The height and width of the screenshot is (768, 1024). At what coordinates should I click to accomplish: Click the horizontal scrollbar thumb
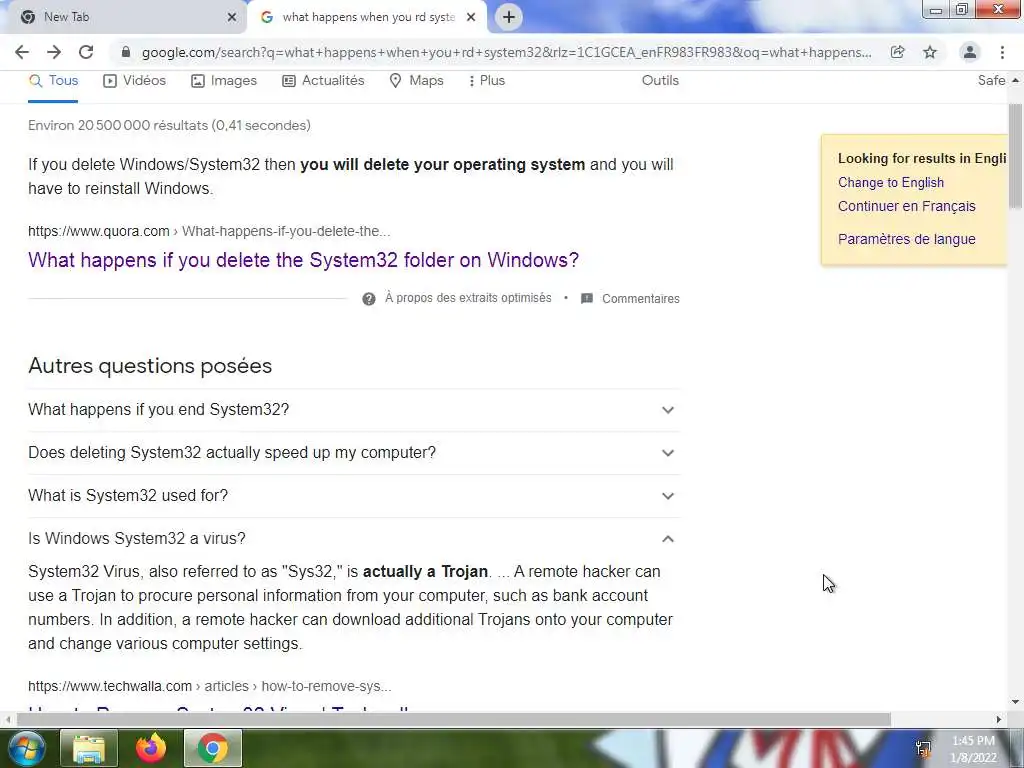click(x=454, y=719)
